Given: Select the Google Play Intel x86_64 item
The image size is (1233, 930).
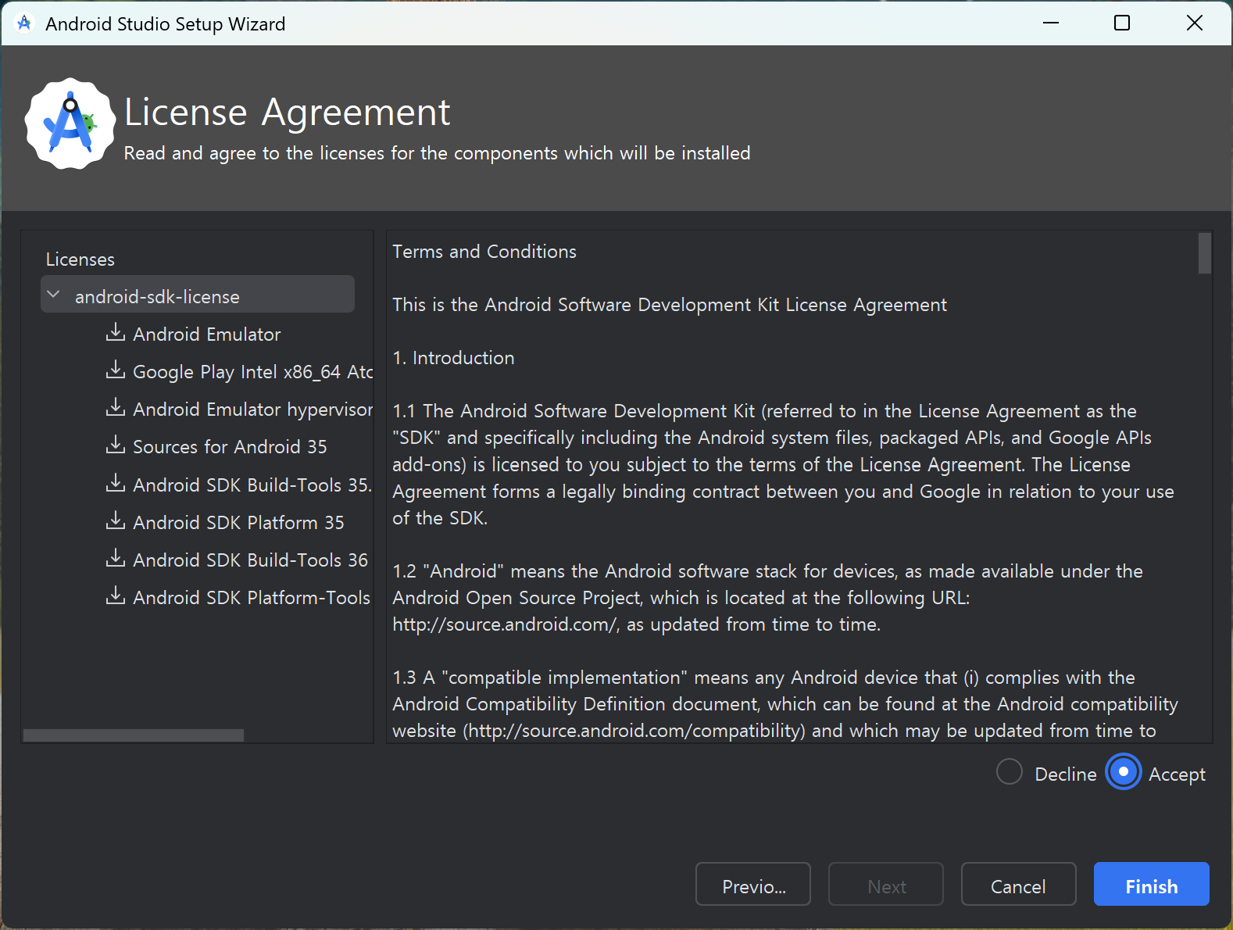Looking at the screenshot, I should (x=252, y=372).
